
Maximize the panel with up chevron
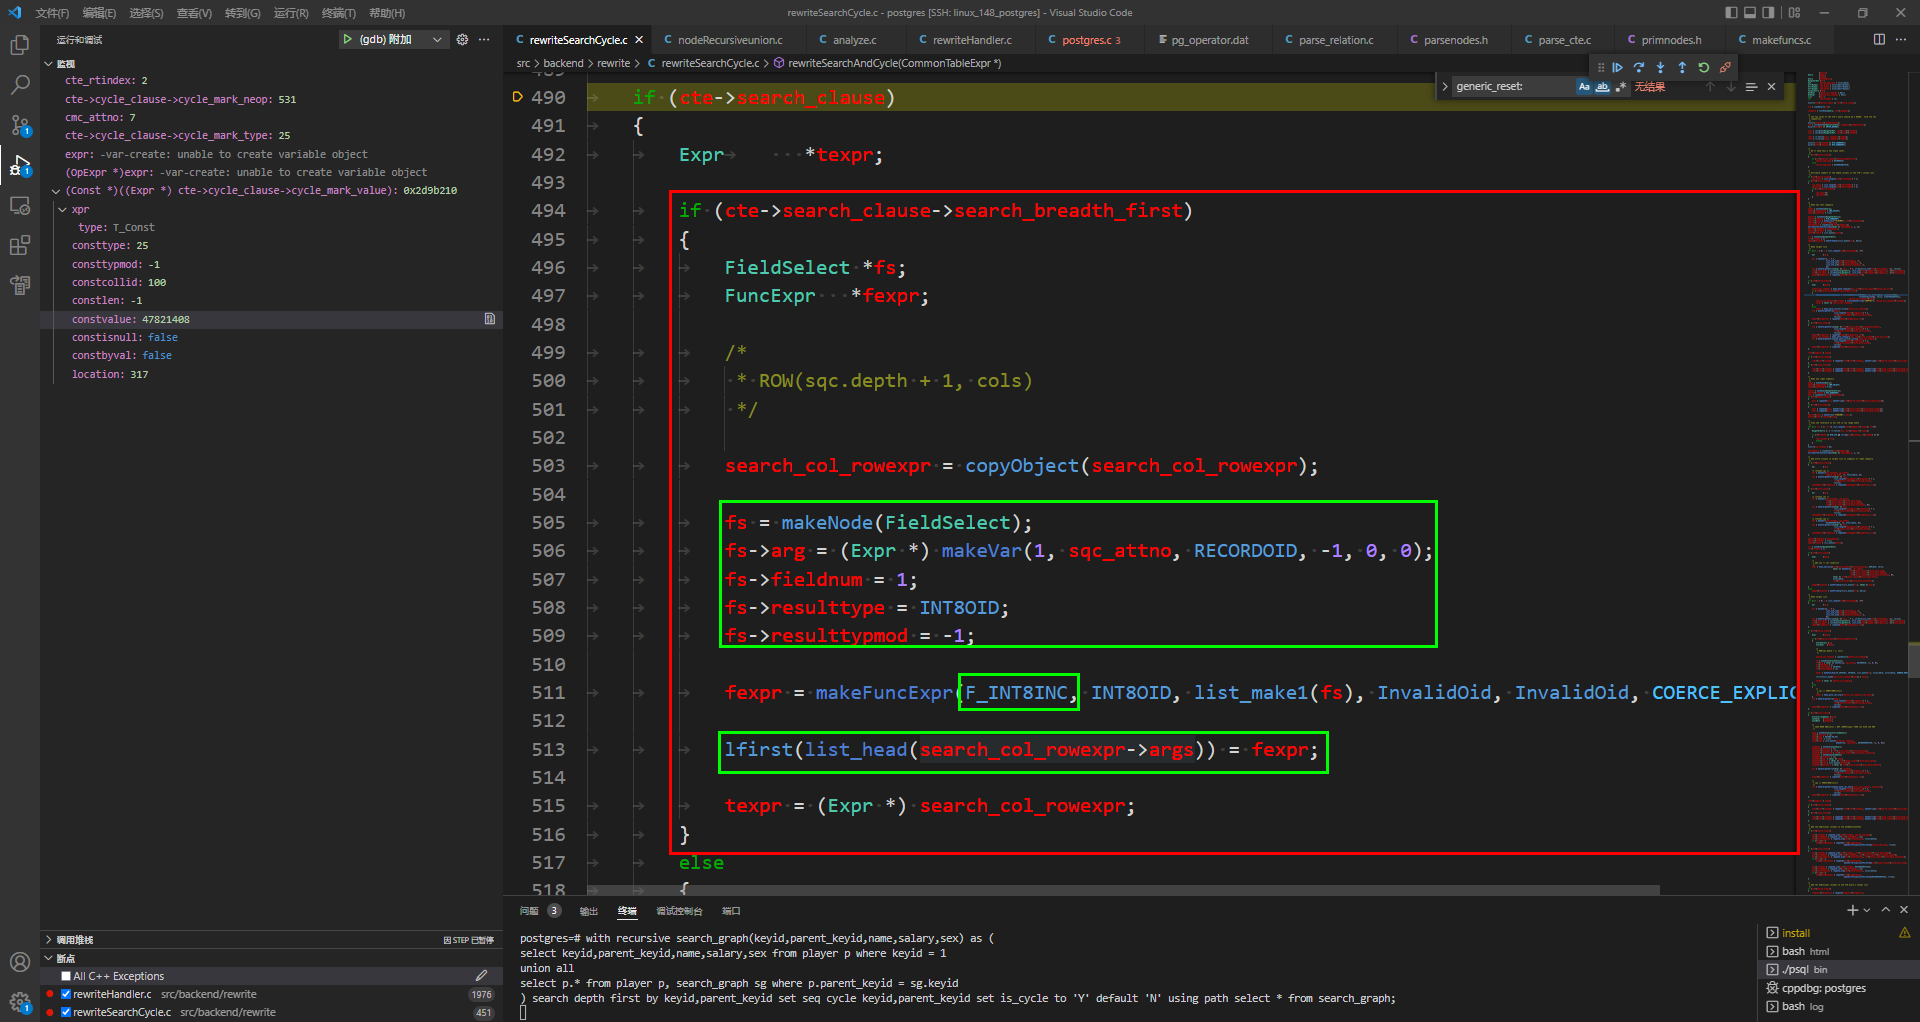tap(1885, 910)
